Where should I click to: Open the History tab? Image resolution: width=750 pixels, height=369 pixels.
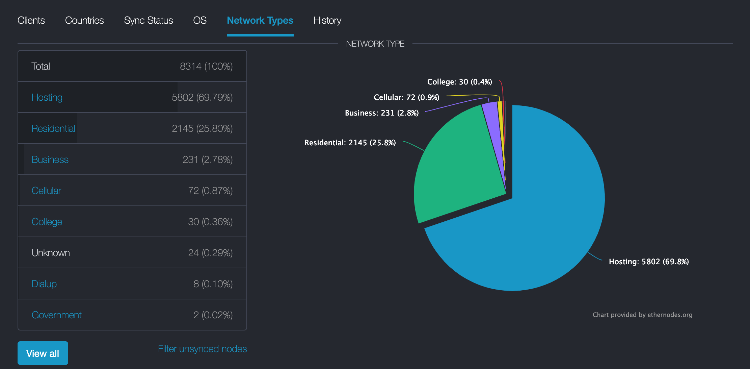pyautogui.click(x=327, y=21)
